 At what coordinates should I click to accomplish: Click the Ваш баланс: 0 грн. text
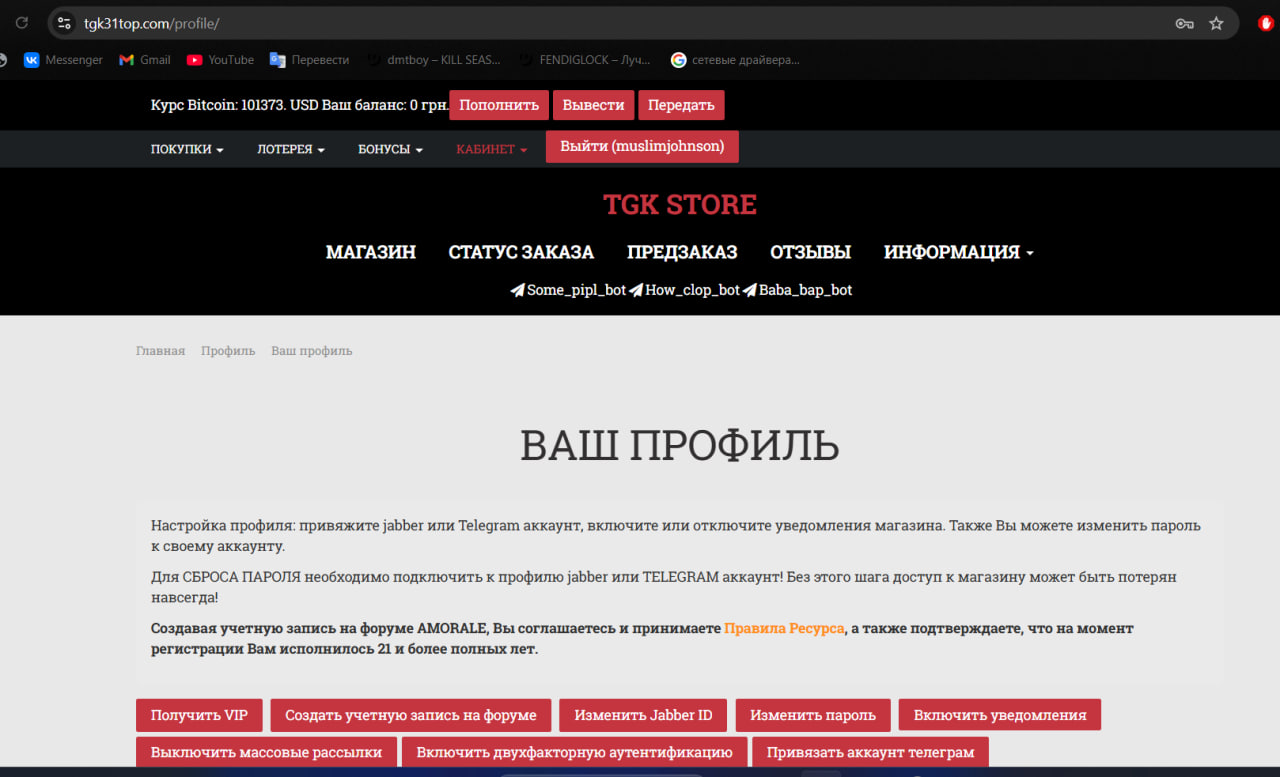pos(384,105)
